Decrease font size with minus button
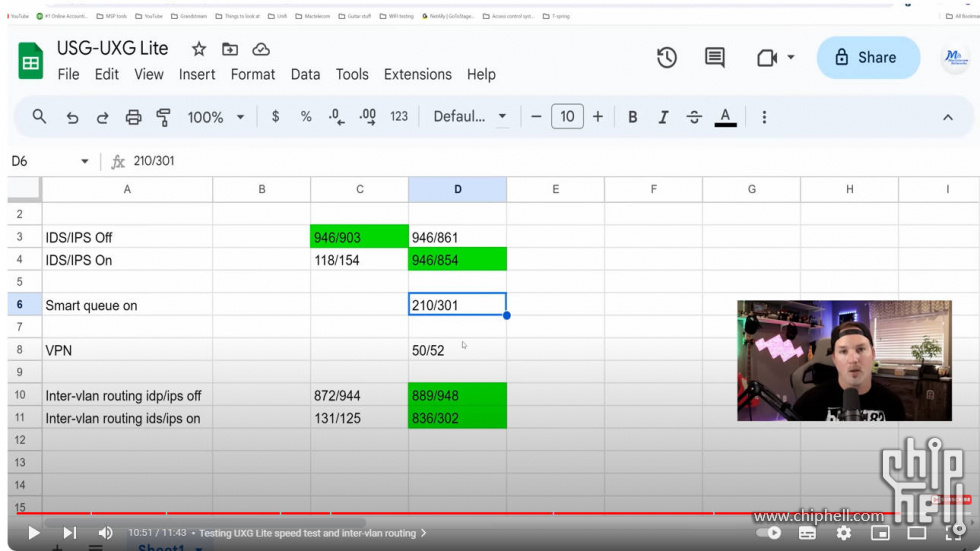 (x=536, y=117)
